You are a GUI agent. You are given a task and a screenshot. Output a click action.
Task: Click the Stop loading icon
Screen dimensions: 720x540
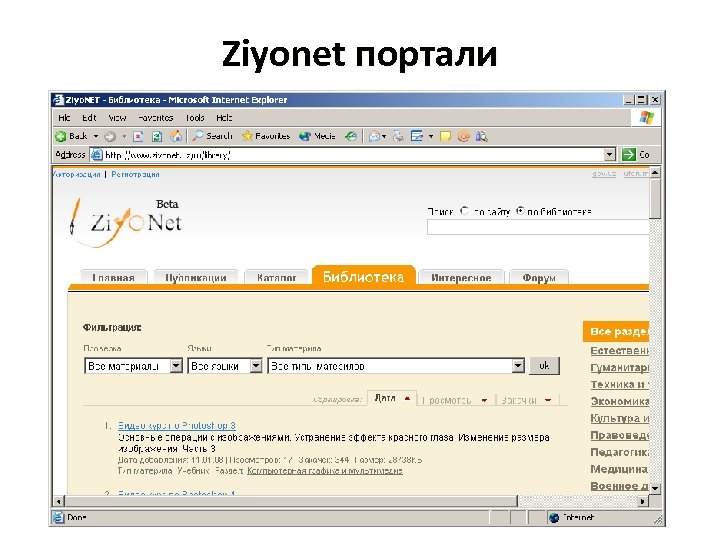138,136
